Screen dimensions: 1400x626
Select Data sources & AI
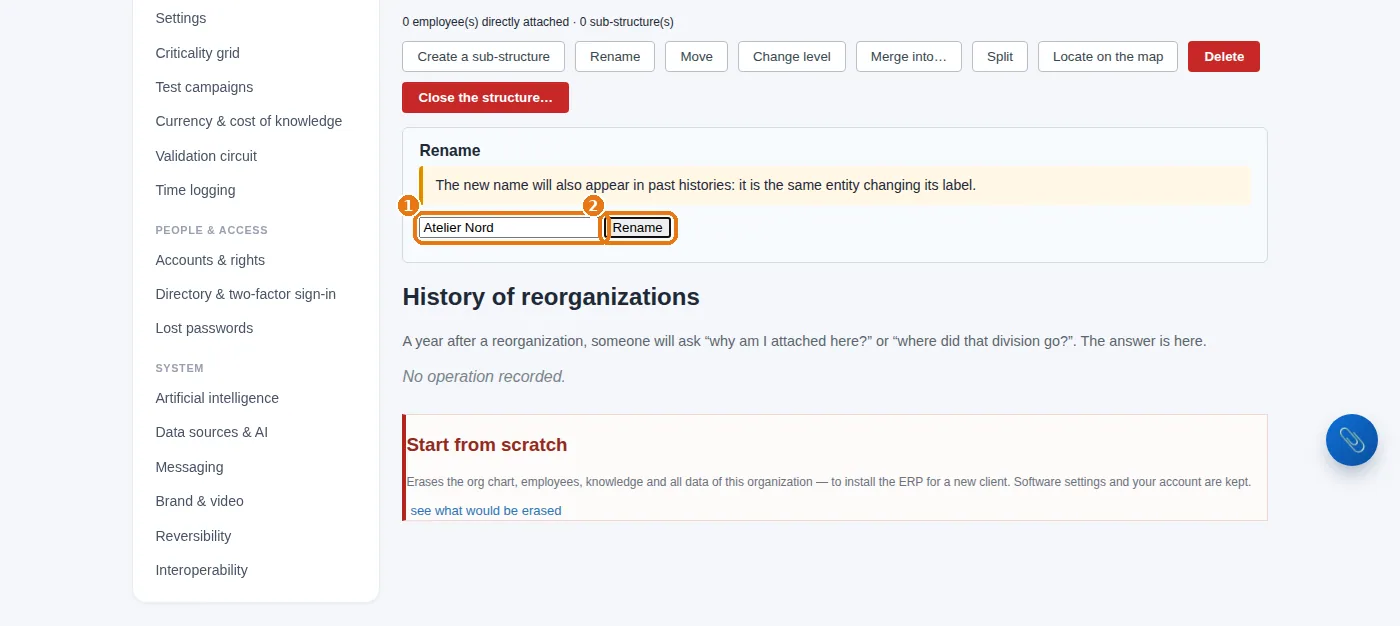[x=212, y=432]
